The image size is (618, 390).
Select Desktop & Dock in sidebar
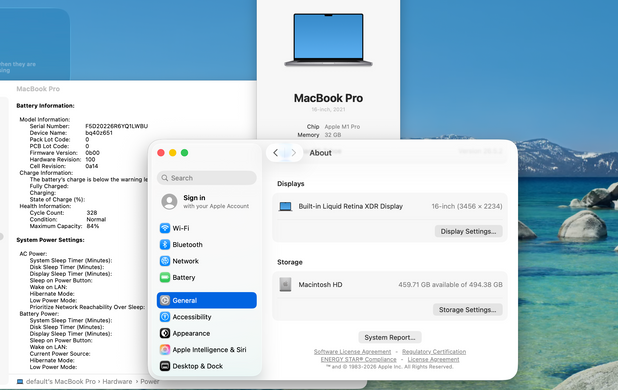207,366
